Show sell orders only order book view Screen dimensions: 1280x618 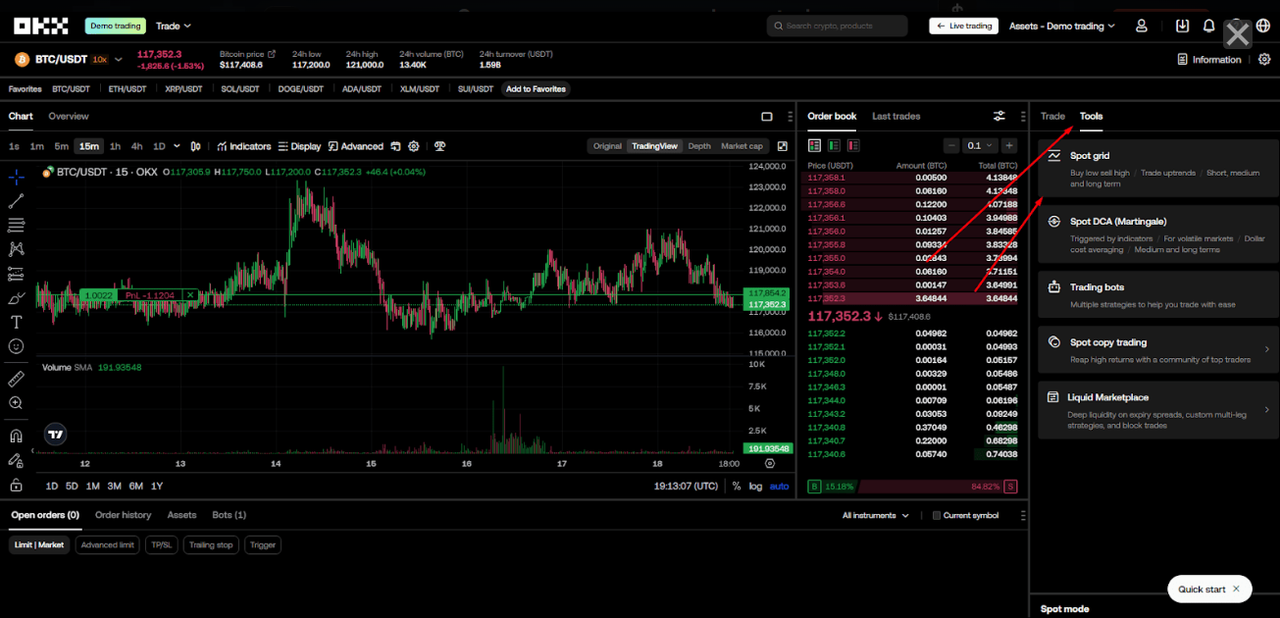(x=852, y=146)
